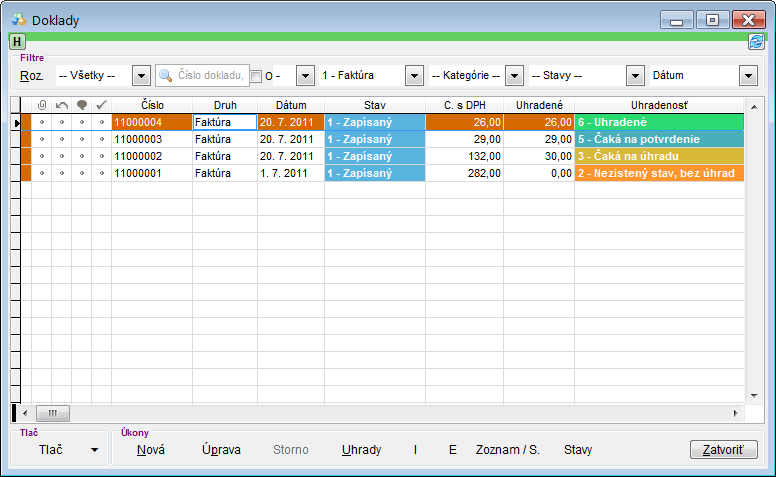The width and height of the screenshot is (776, 477).
Task: Click the Nová button
Action: 151,450
